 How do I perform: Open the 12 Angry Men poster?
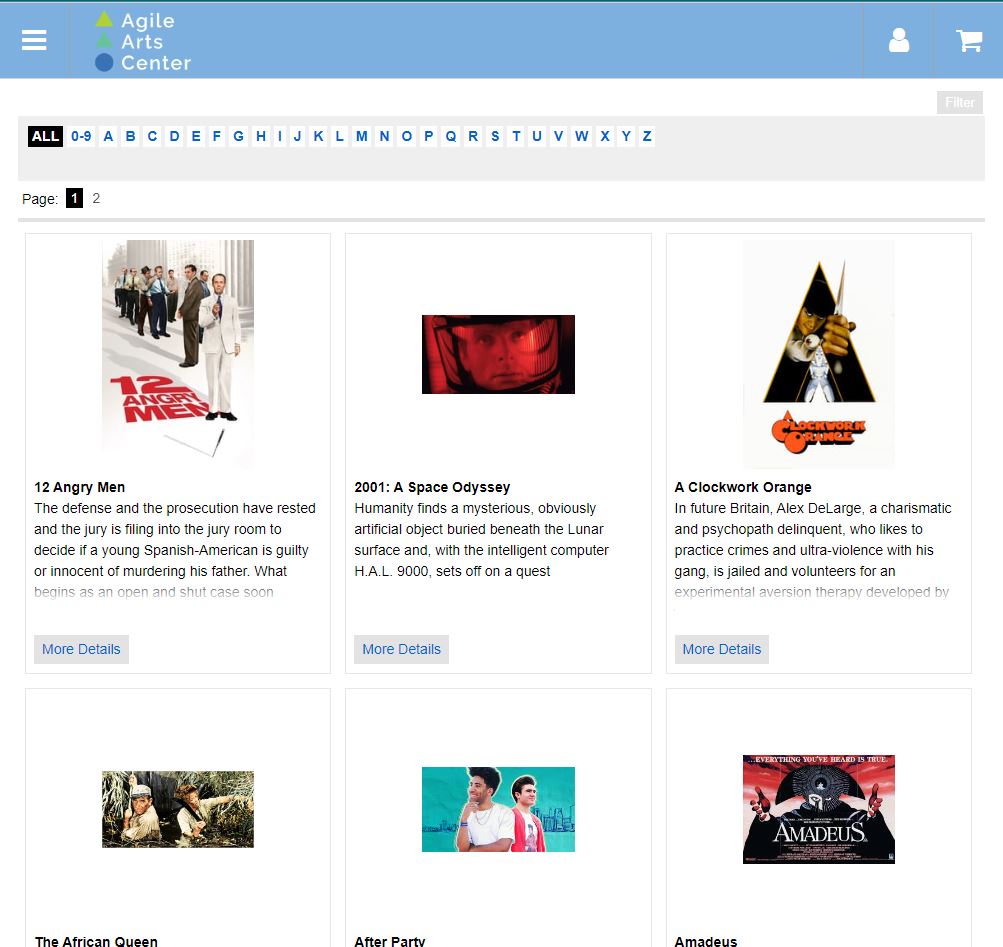tap(178, 354)
